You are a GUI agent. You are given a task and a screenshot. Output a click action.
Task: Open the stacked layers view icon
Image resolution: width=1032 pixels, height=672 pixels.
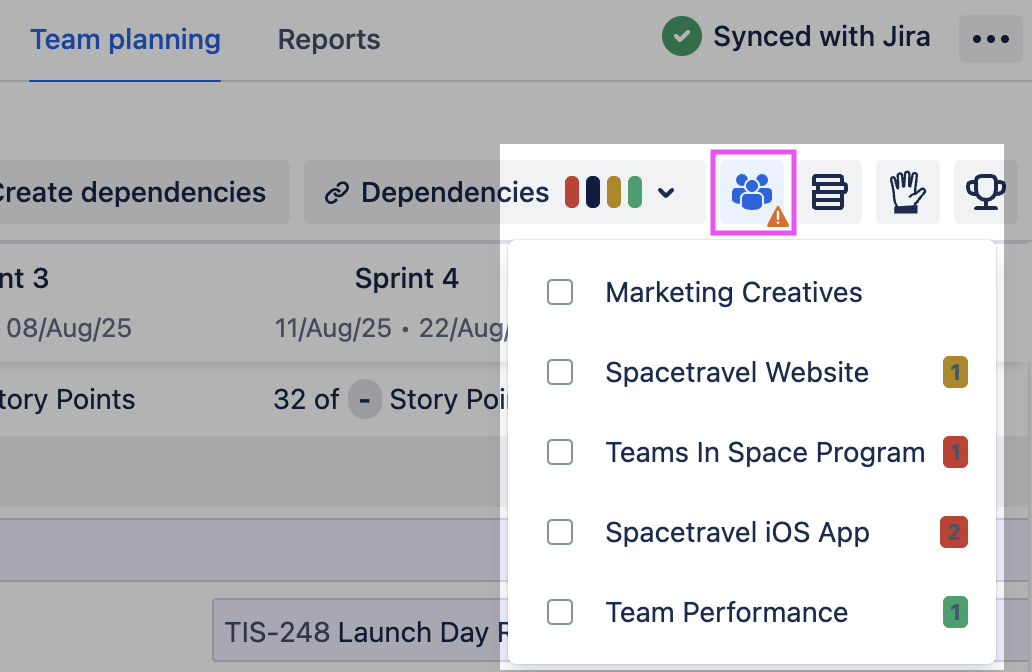tap(829, 191)
